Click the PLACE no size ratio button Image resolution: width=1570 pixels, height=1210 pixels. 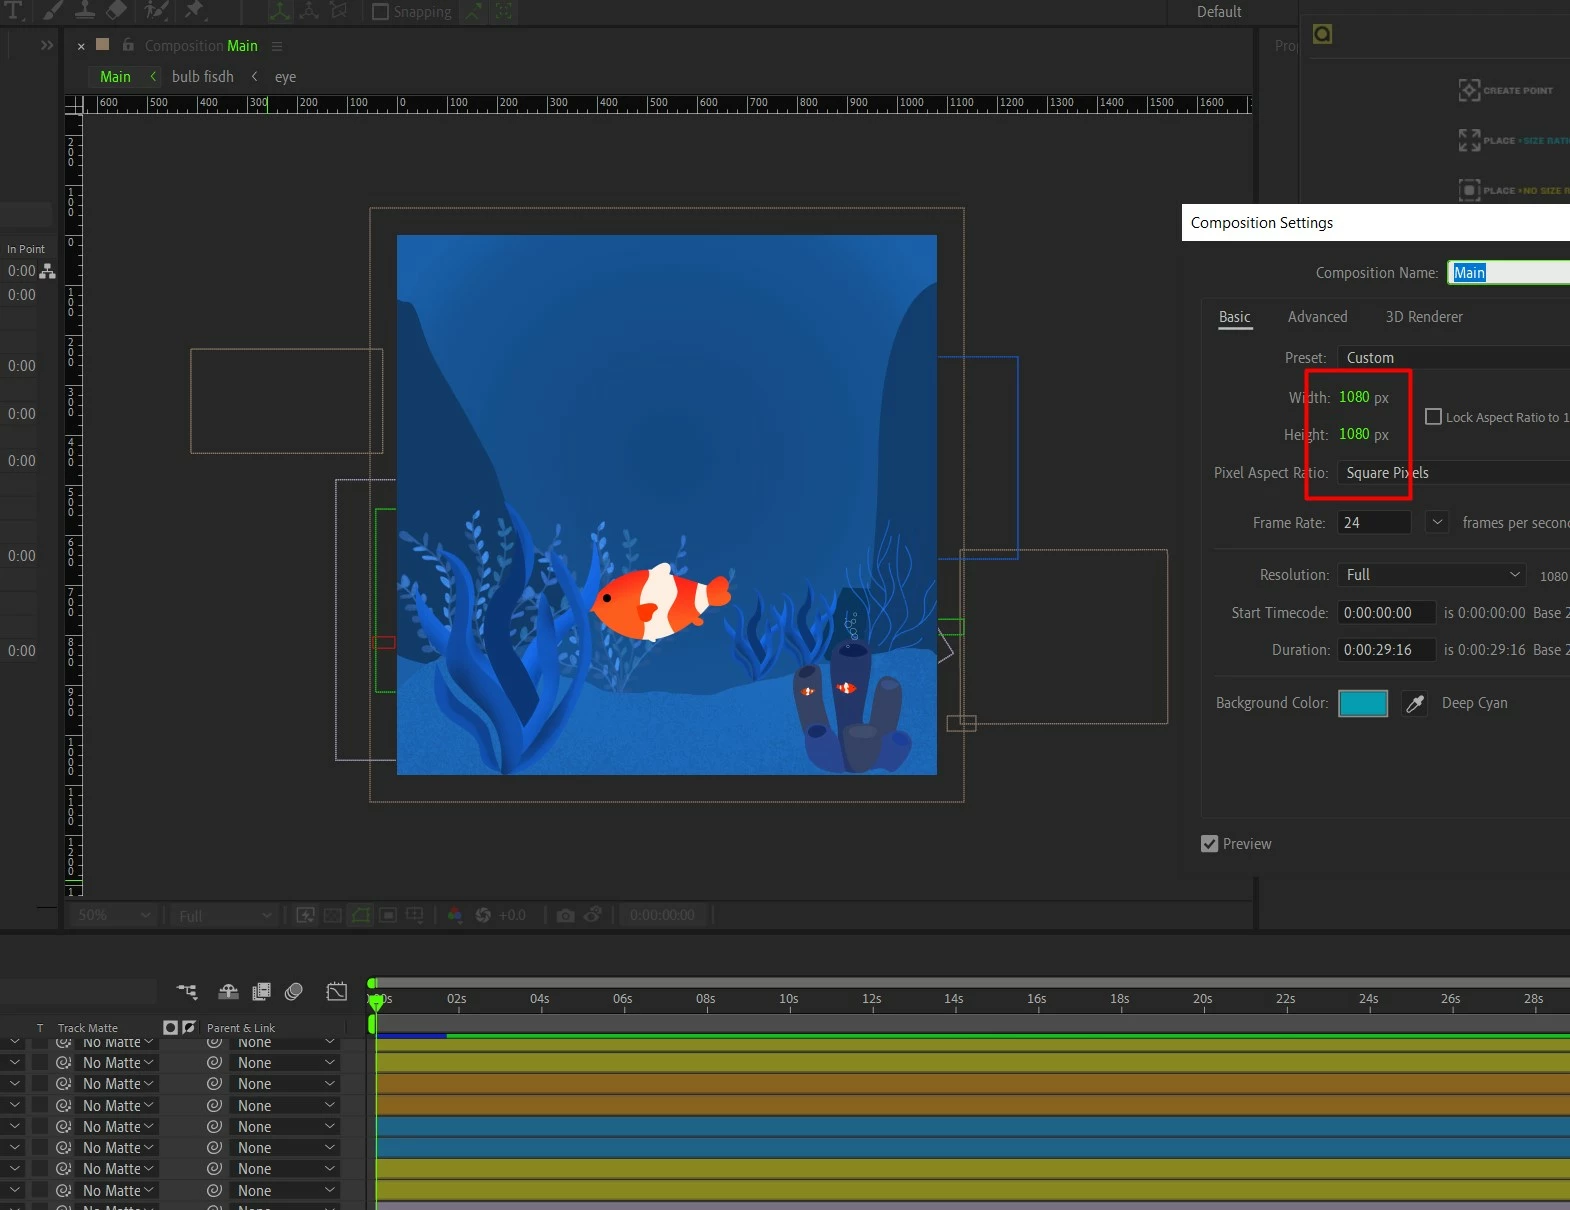point(1513,190)
